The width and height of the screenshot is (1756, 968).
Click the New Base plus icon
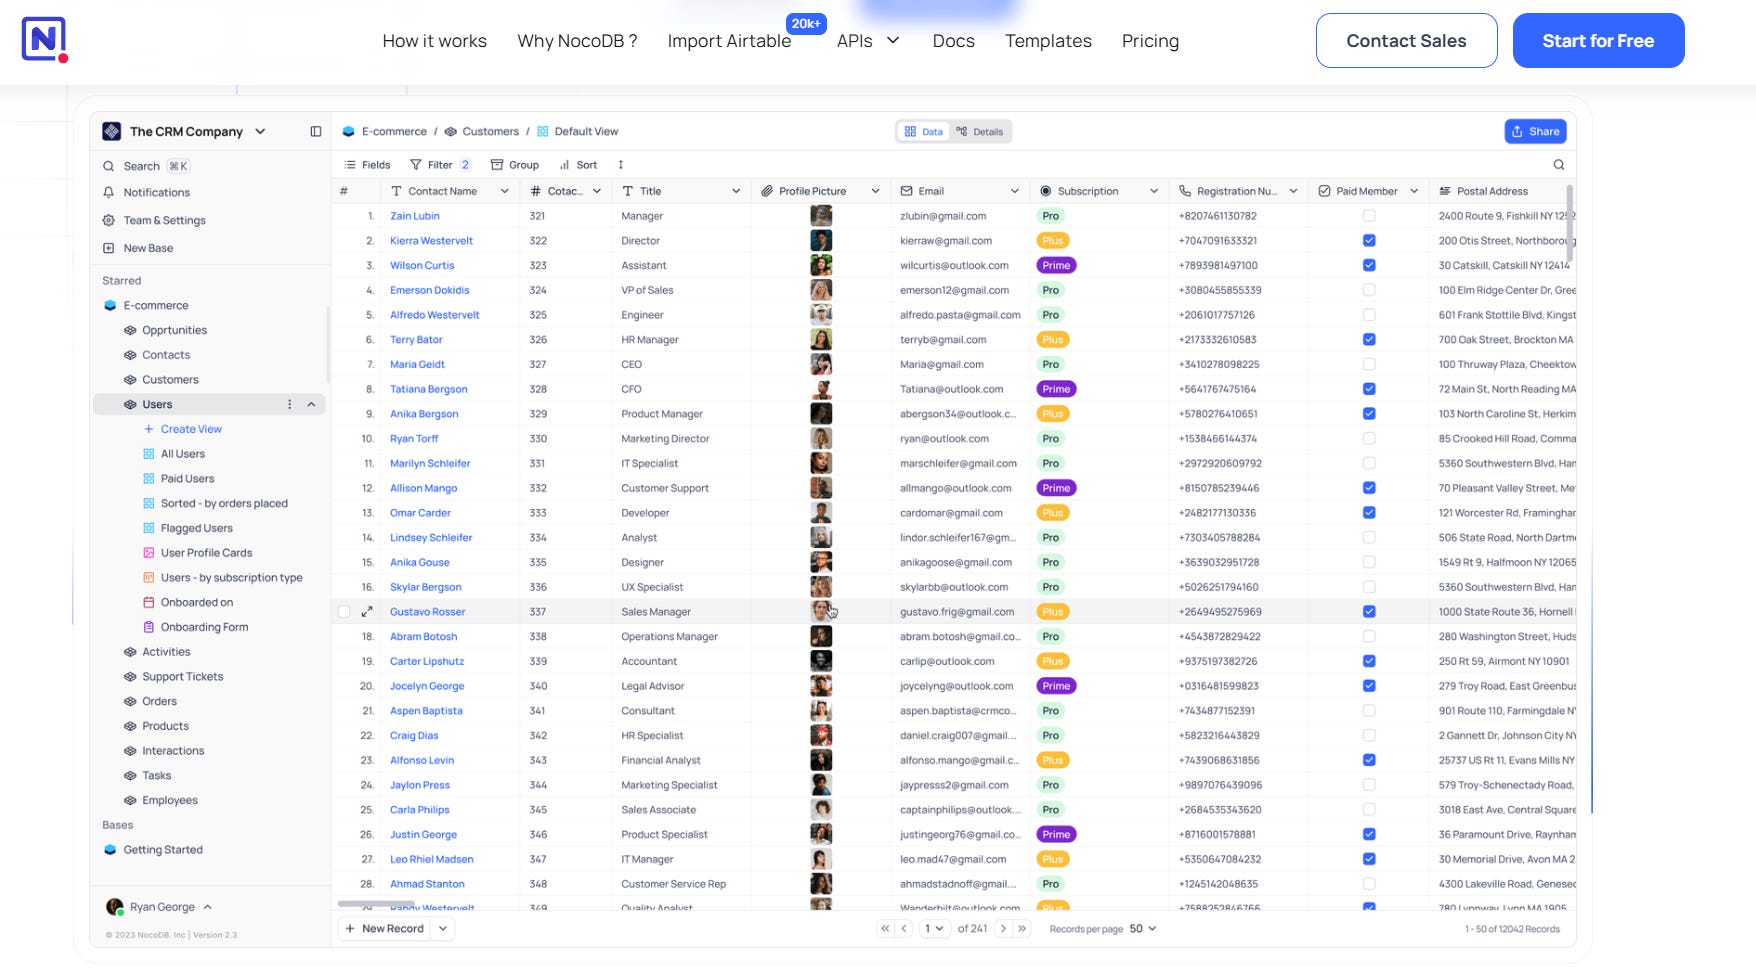[x=109, y=248]
